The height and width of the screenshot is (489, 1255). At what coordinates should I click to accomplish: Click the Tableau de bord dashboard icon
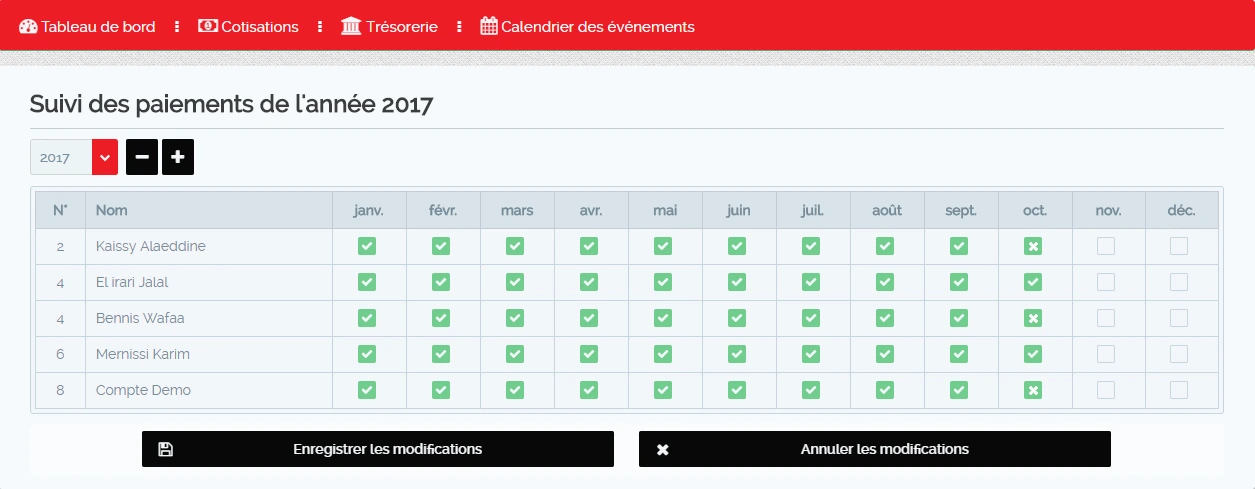[28, 27]
